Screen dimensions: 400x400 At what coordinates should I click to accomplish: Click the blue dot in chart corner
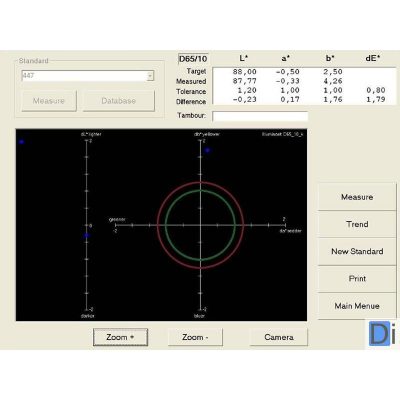point(22,142)
